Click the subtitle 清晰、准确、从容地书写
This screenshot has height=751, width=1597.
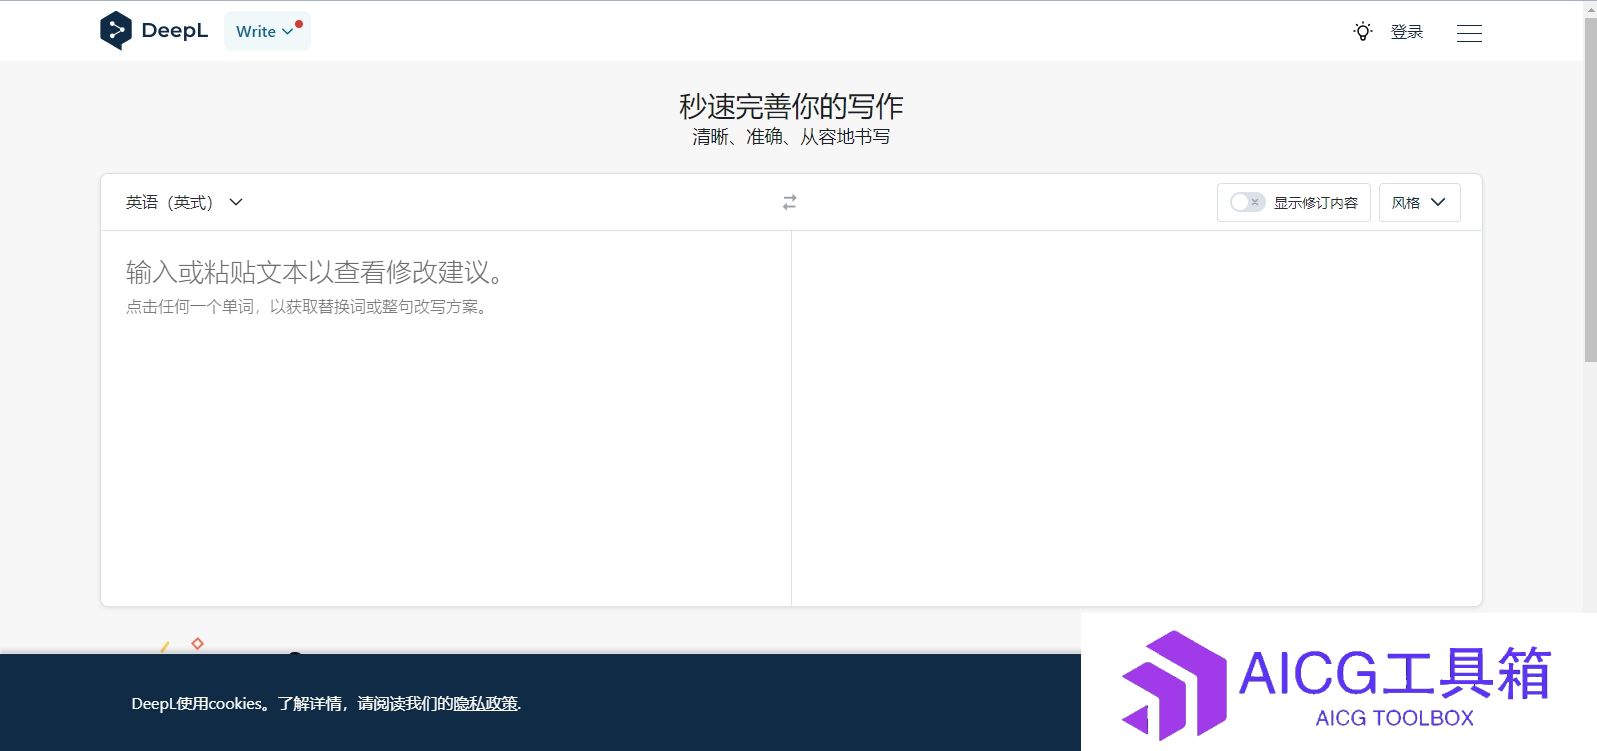(x=791, y=137)
